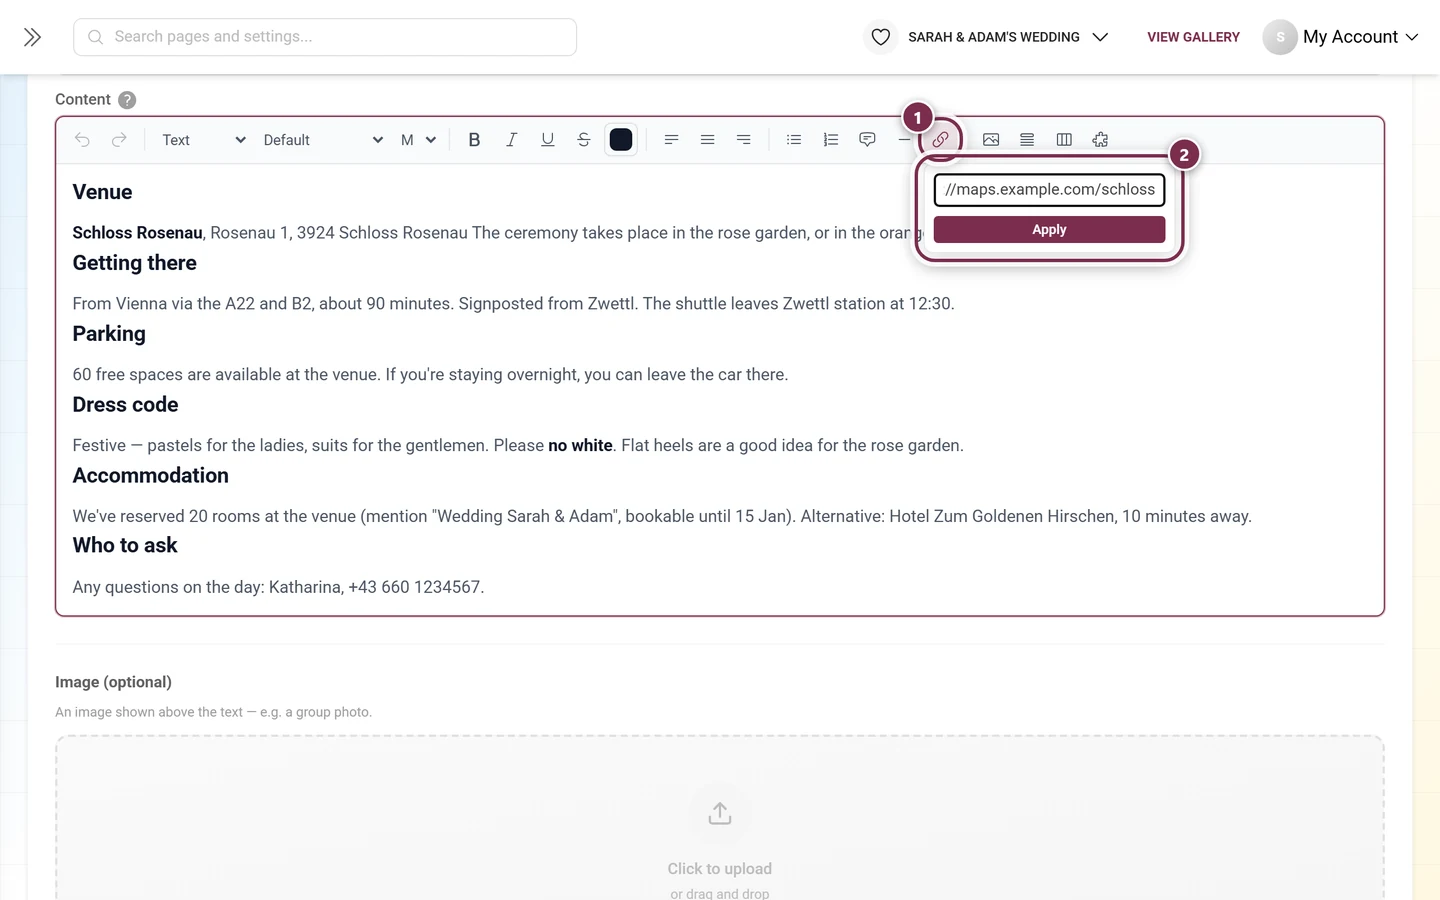Click the link URL input field
The image size is (1440, 900).
[x=1049, y=190]
